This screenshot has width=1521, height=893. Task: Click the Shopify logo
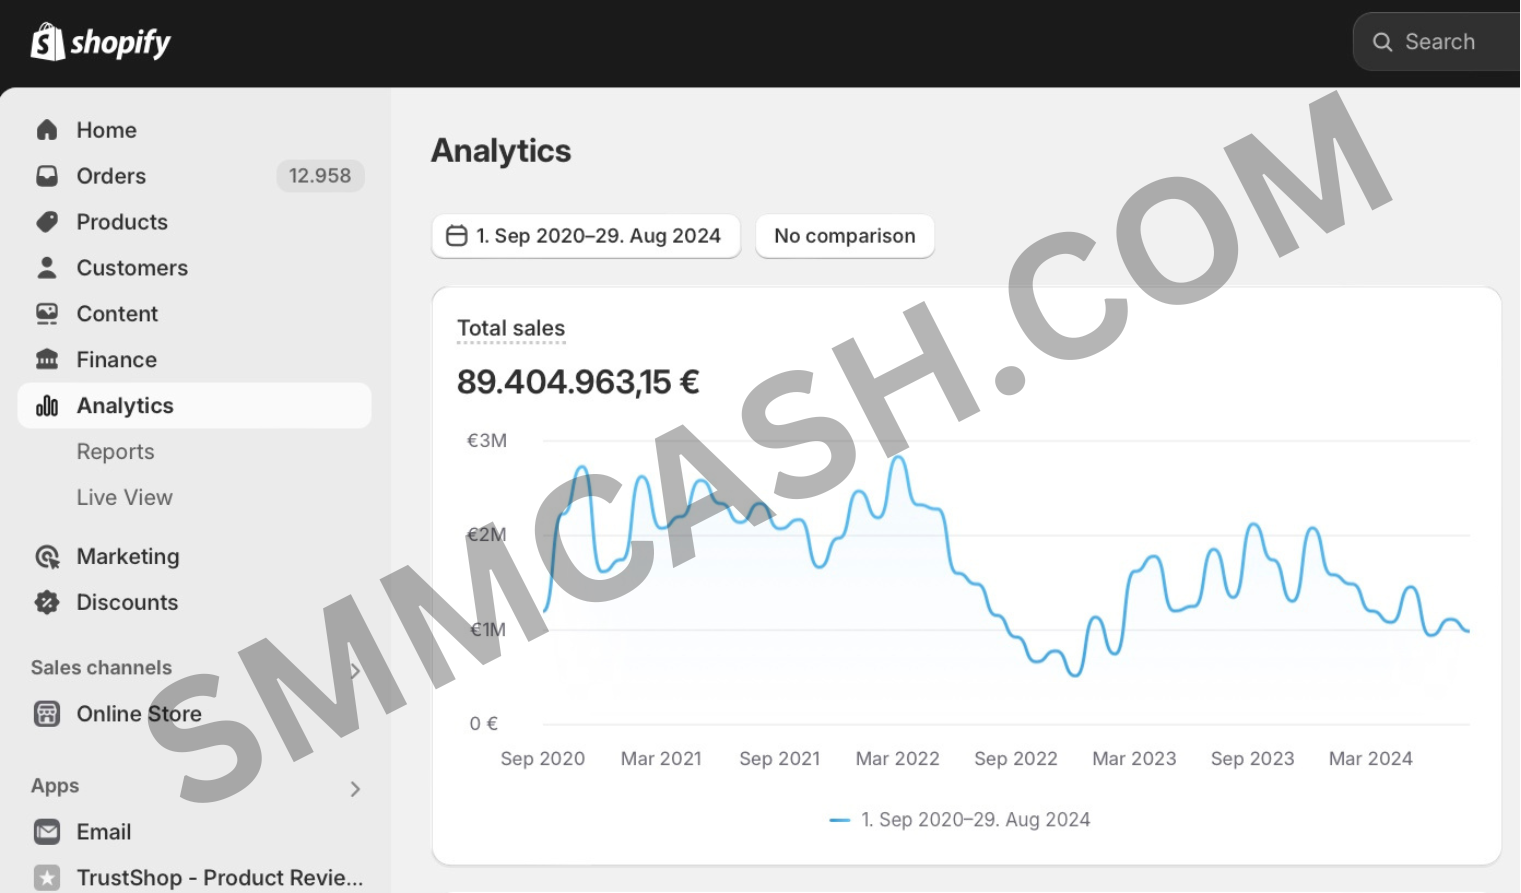pos(99,42)
